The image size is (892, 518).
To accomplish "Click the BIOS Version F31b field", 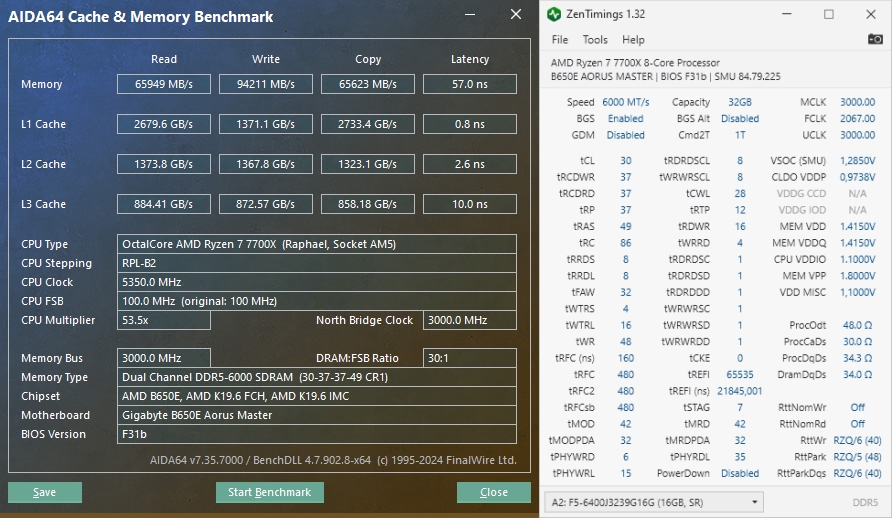I will [317, 434].
